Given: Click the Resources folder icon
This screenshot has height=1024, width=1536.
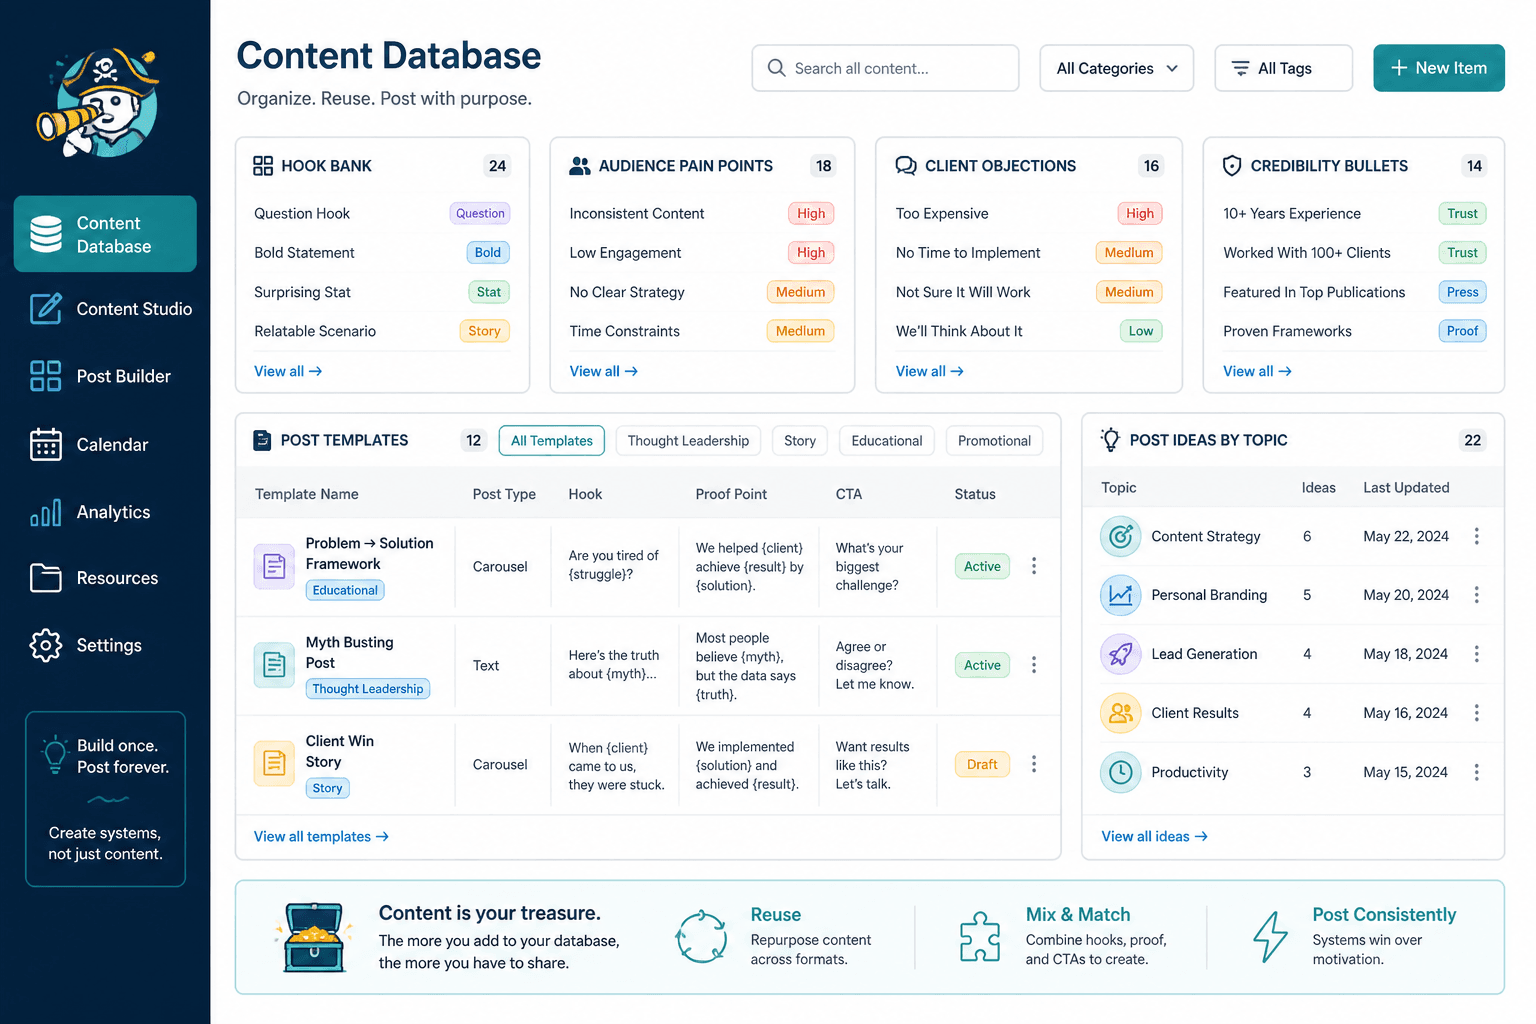Looking at the screenshot, I should (x=46, y=578).
